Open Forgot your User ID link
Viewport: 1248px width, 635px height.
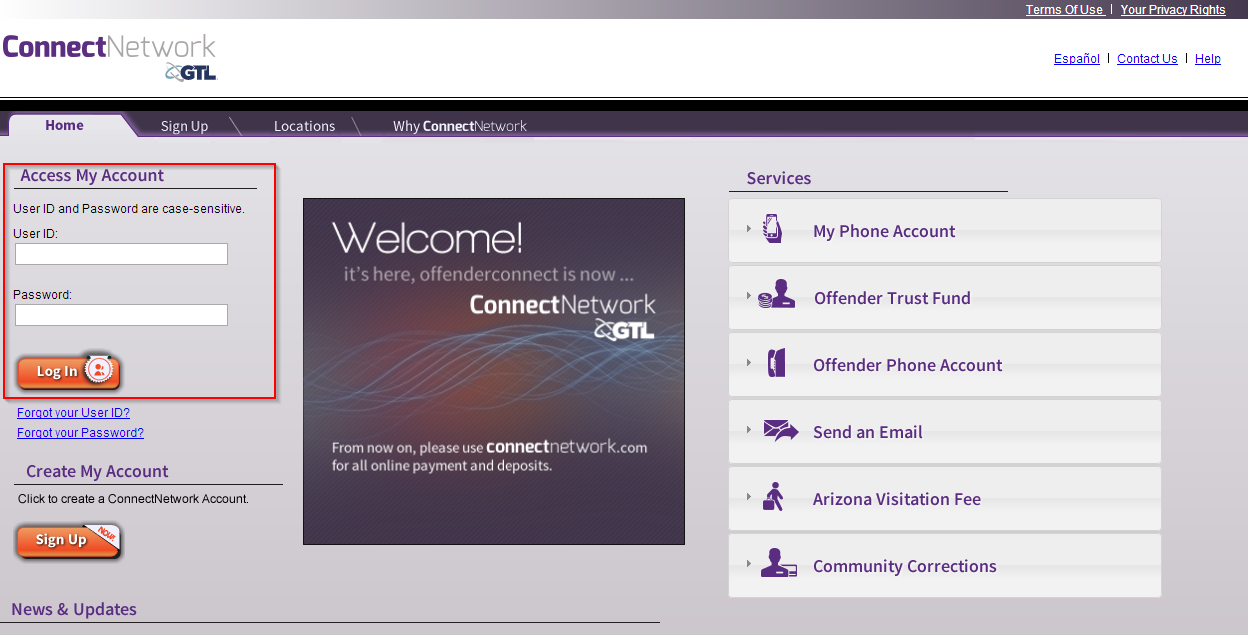pyautogui.click(x=73, y=413)
